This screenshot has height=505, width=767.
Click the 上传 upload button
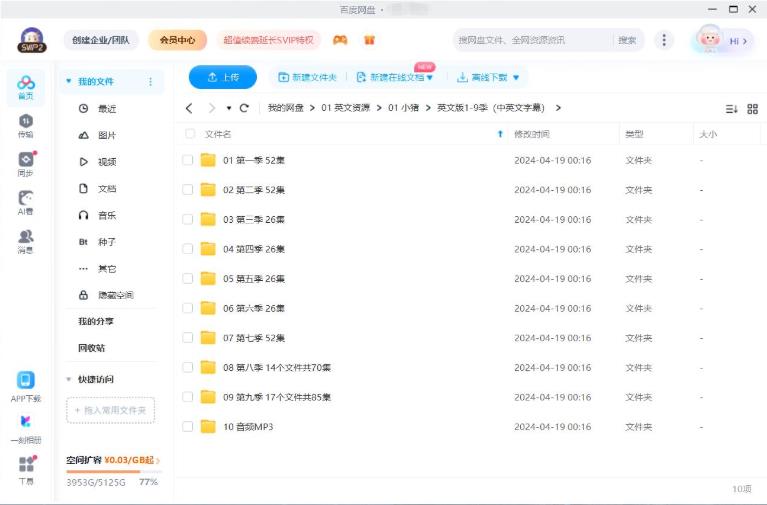coord(223,77)
